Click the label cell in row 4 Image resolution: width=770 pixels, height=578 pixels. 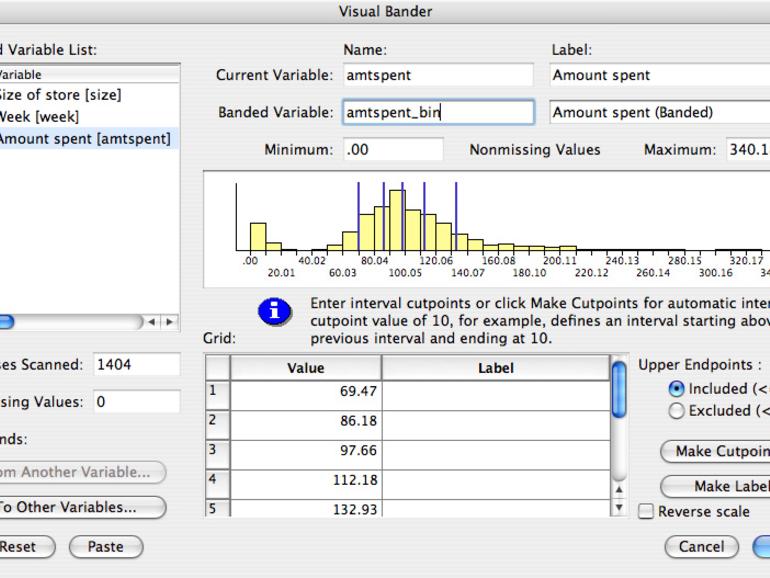pos(496,484)
